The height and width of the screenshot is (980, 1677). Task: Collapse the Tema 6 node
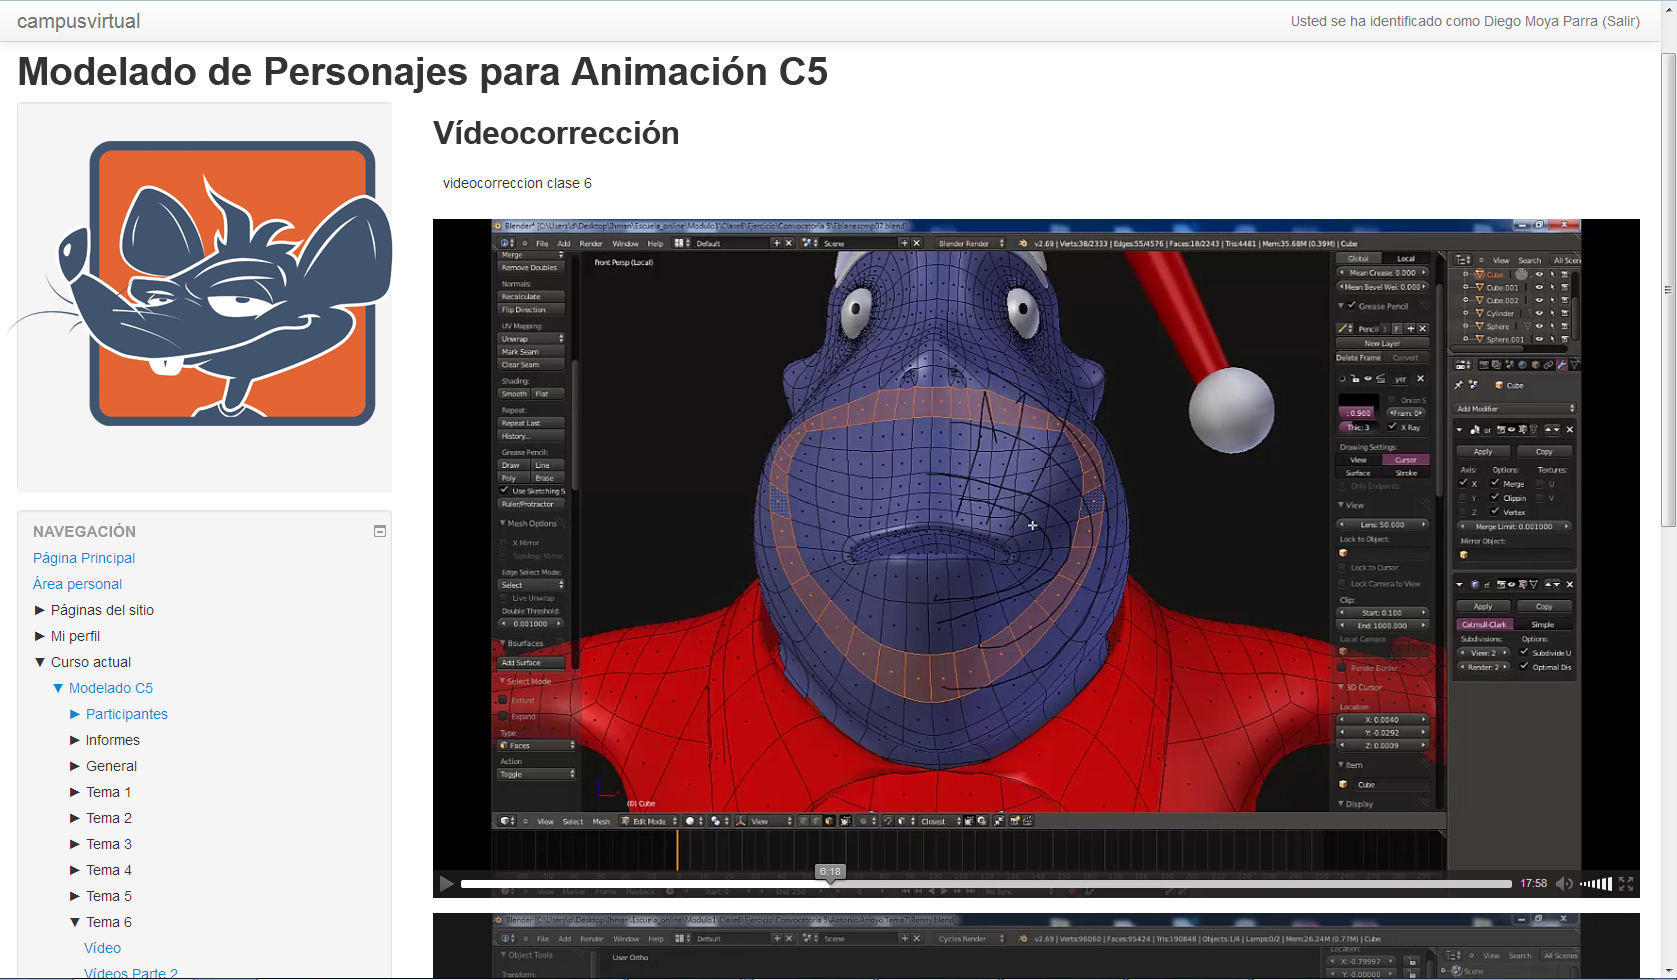point(75,922)
